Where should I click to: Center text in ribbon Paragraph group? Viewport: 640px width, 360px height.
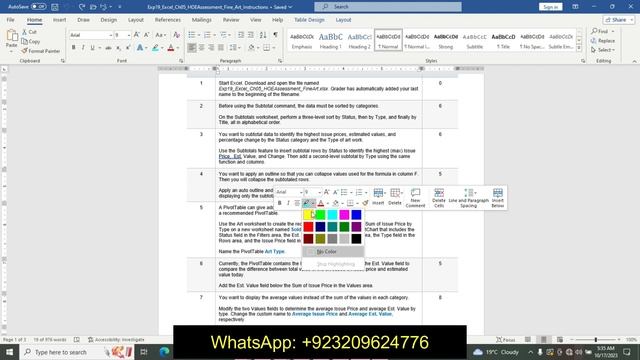201,48
